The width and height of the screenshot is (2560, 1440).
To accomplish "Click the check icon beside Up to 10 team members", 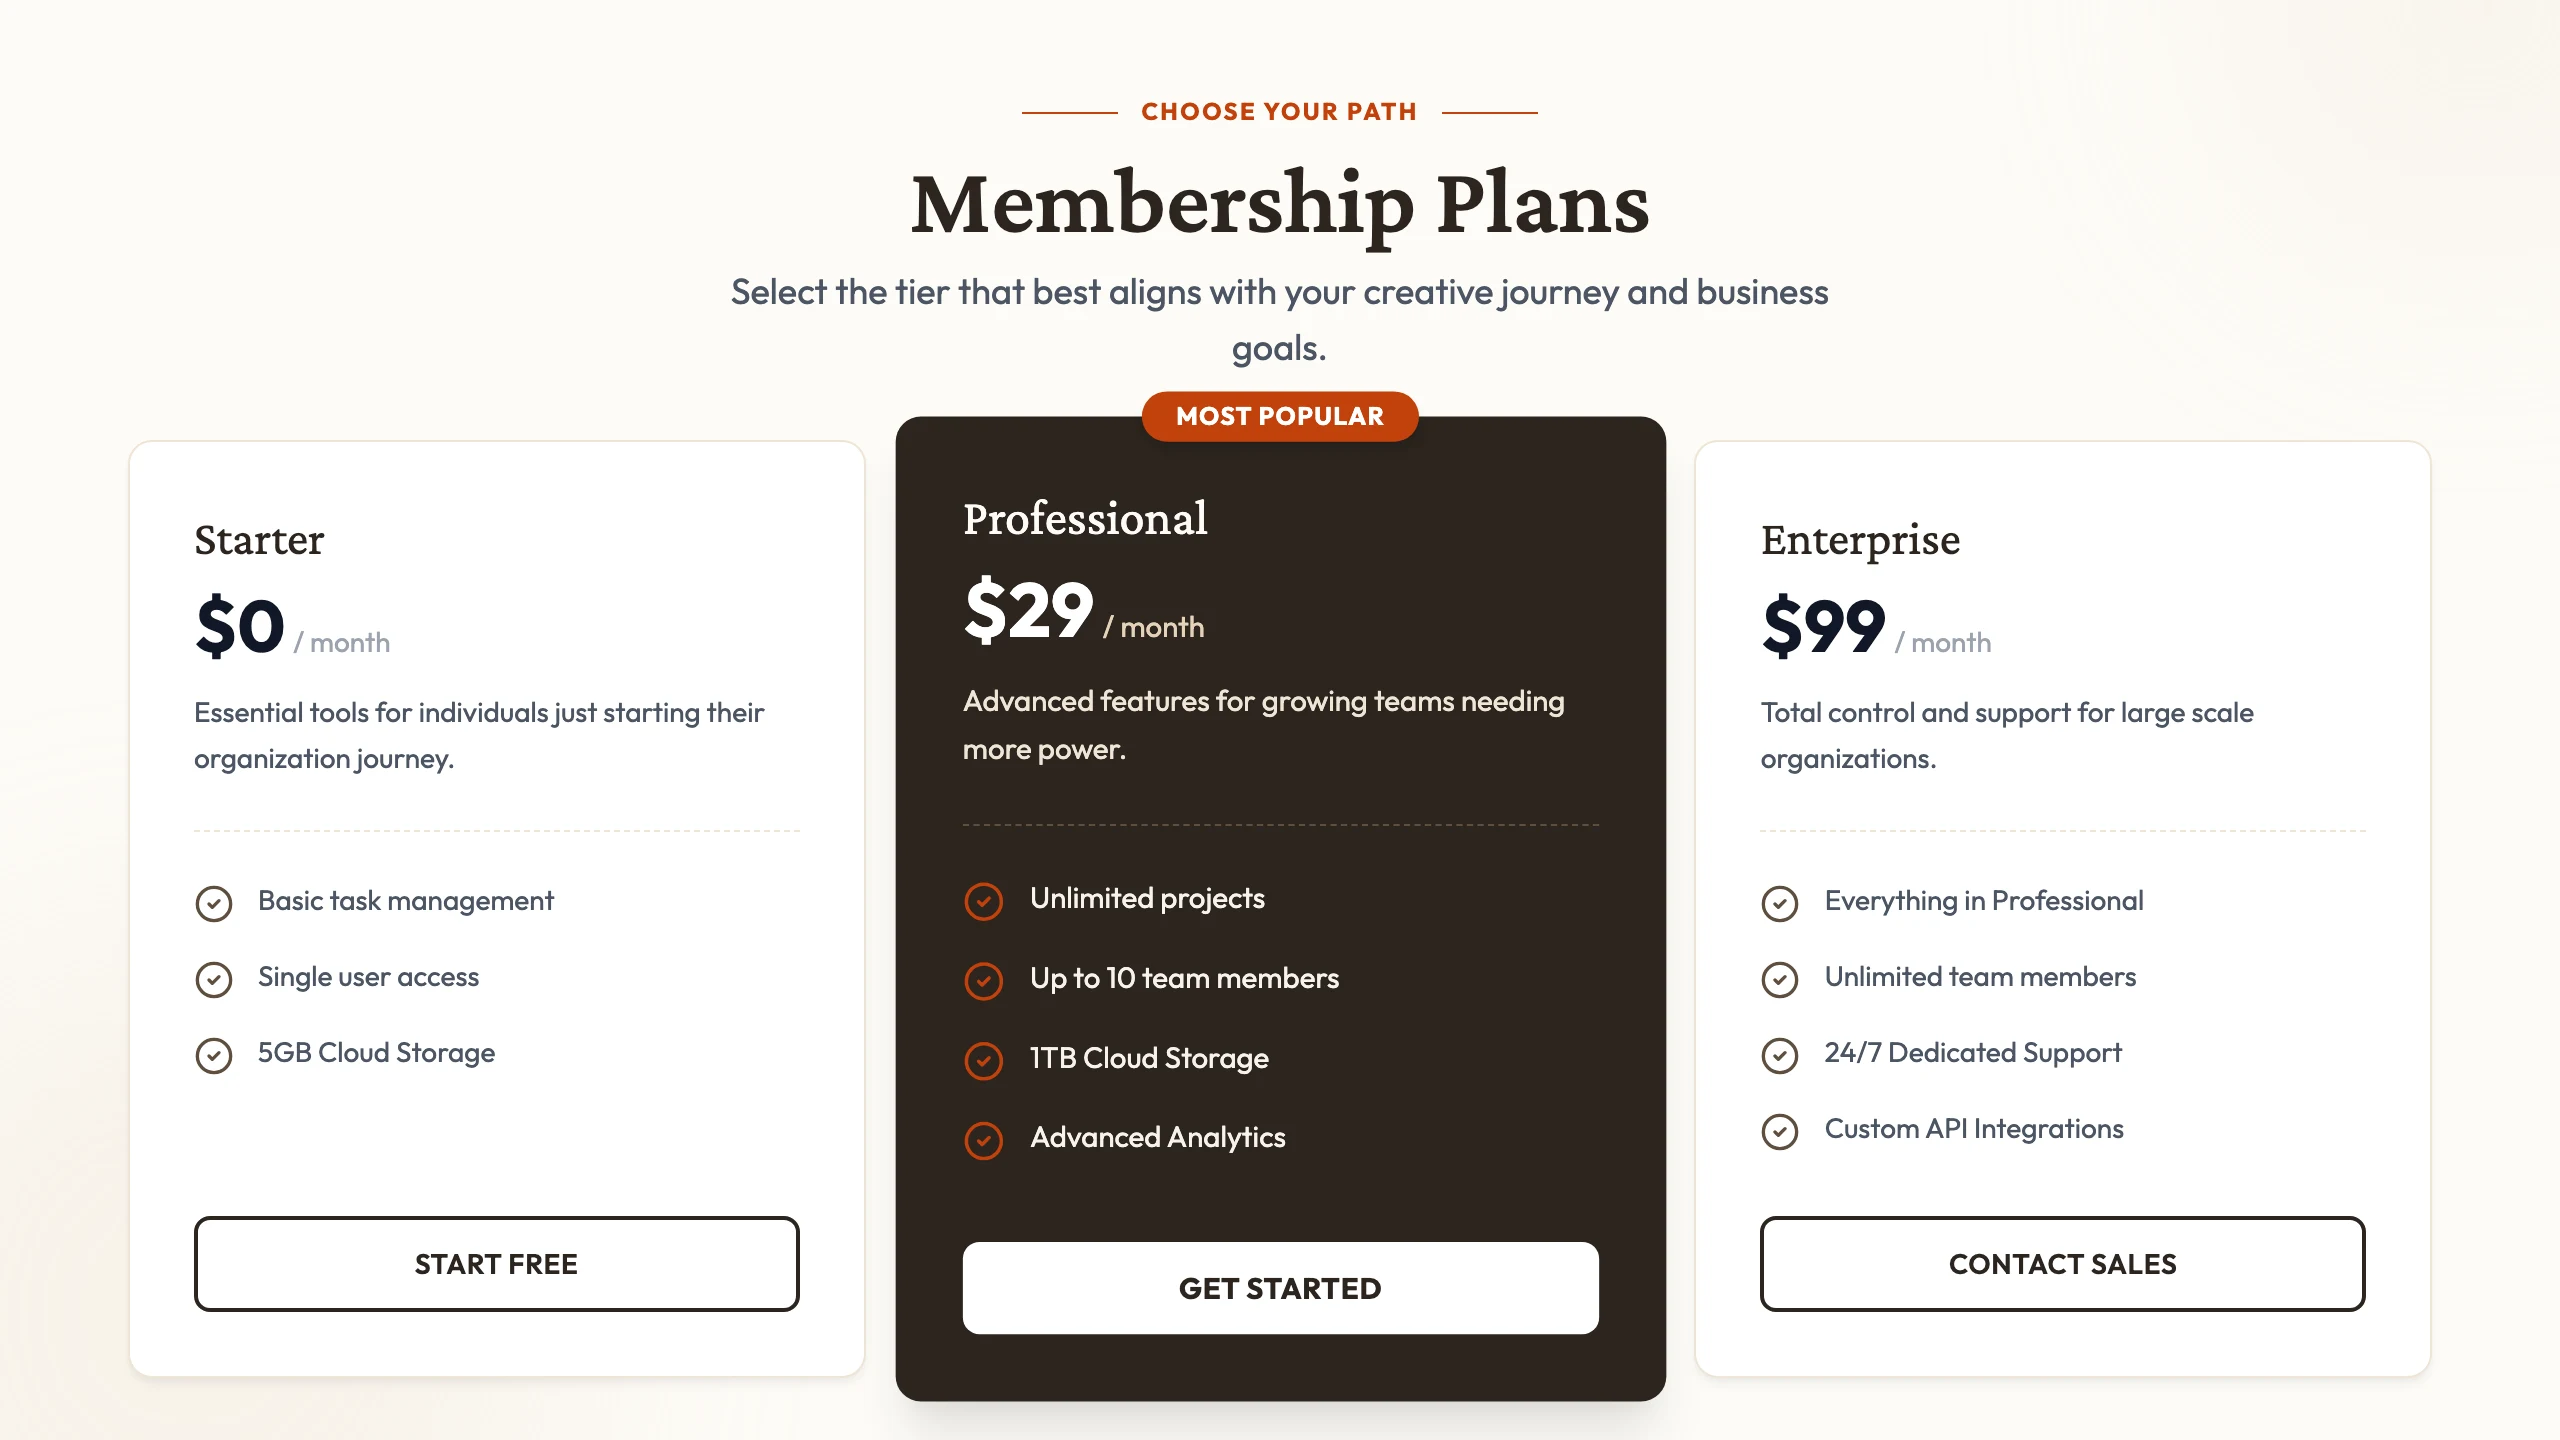I will [983, 981].
